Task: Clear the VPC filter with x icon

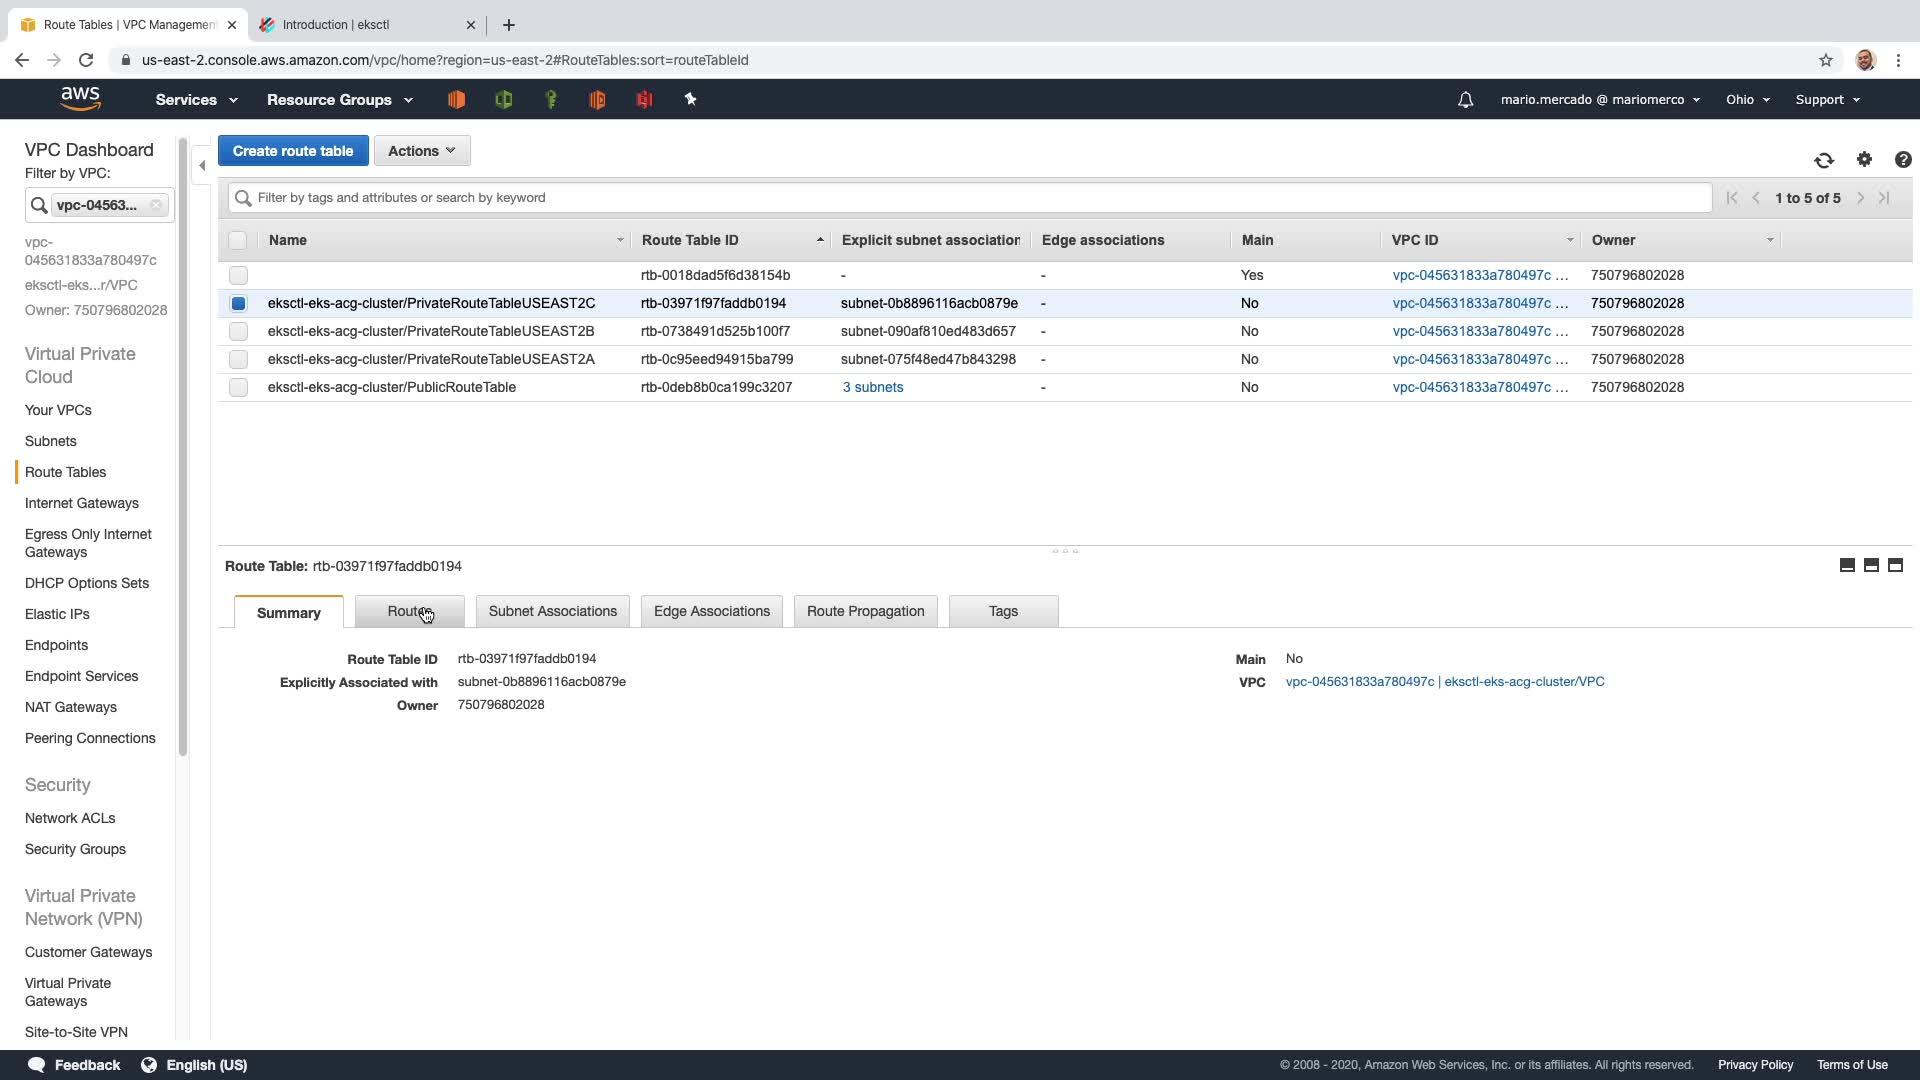Action: tap(156, 205)
